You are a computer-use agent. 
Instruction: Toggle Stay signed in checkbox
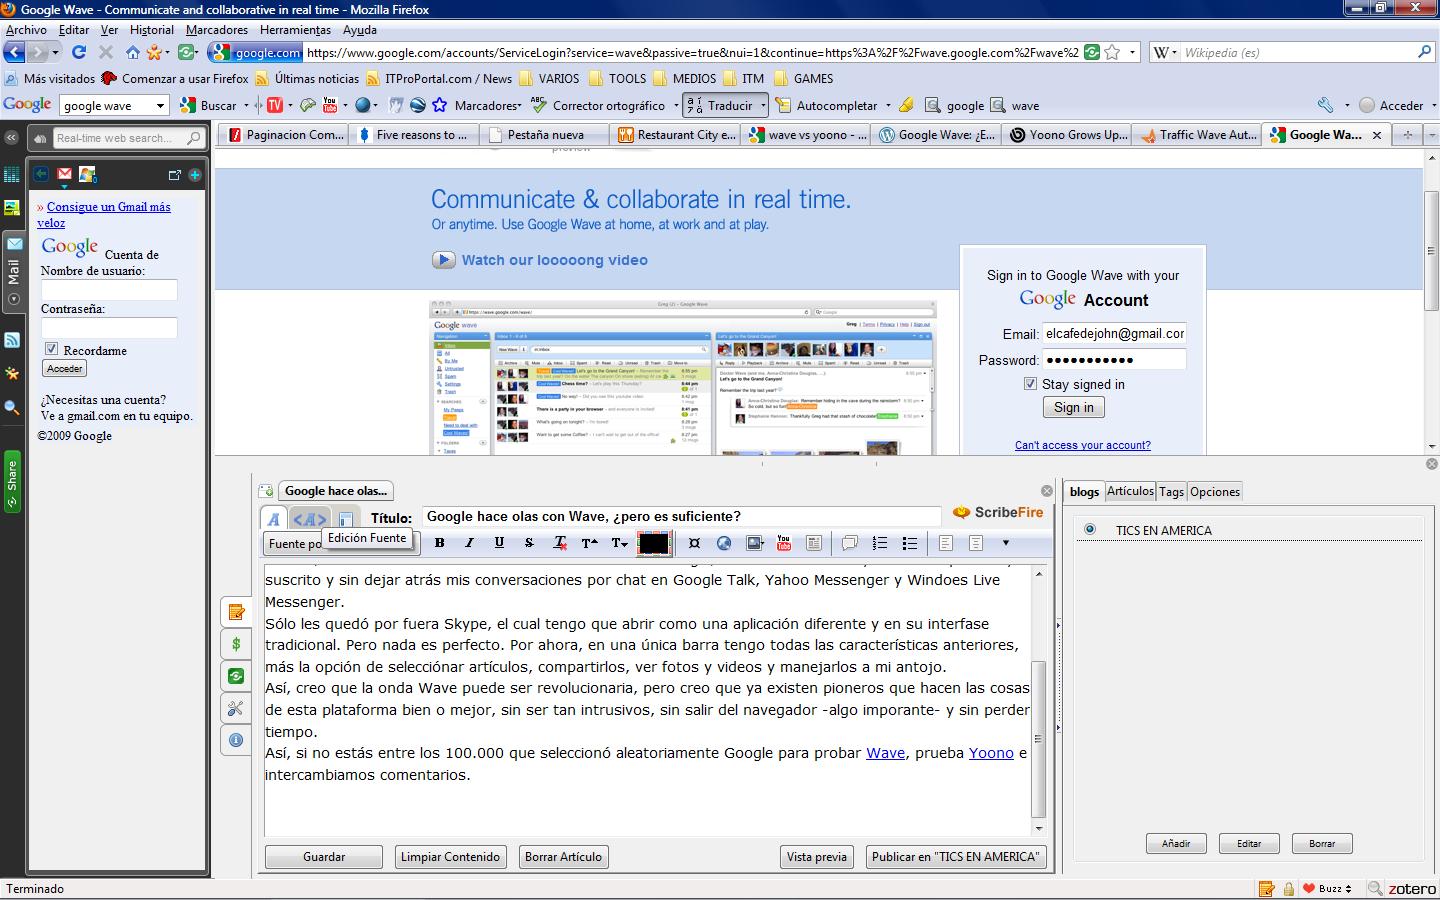1030,384
